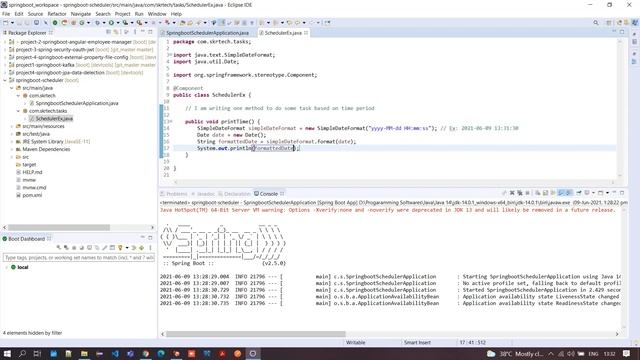The width and height of the screenshot is (640, 360).
Task: Click the Remove Launch X icon in Console
Action: [512, 193]
